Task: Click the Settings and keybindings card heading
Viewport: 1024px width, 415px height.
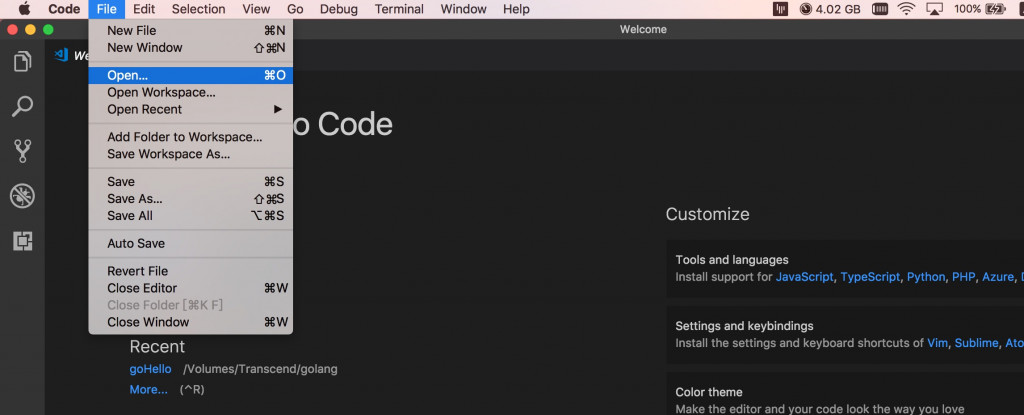Action: (x=744, y=325)
